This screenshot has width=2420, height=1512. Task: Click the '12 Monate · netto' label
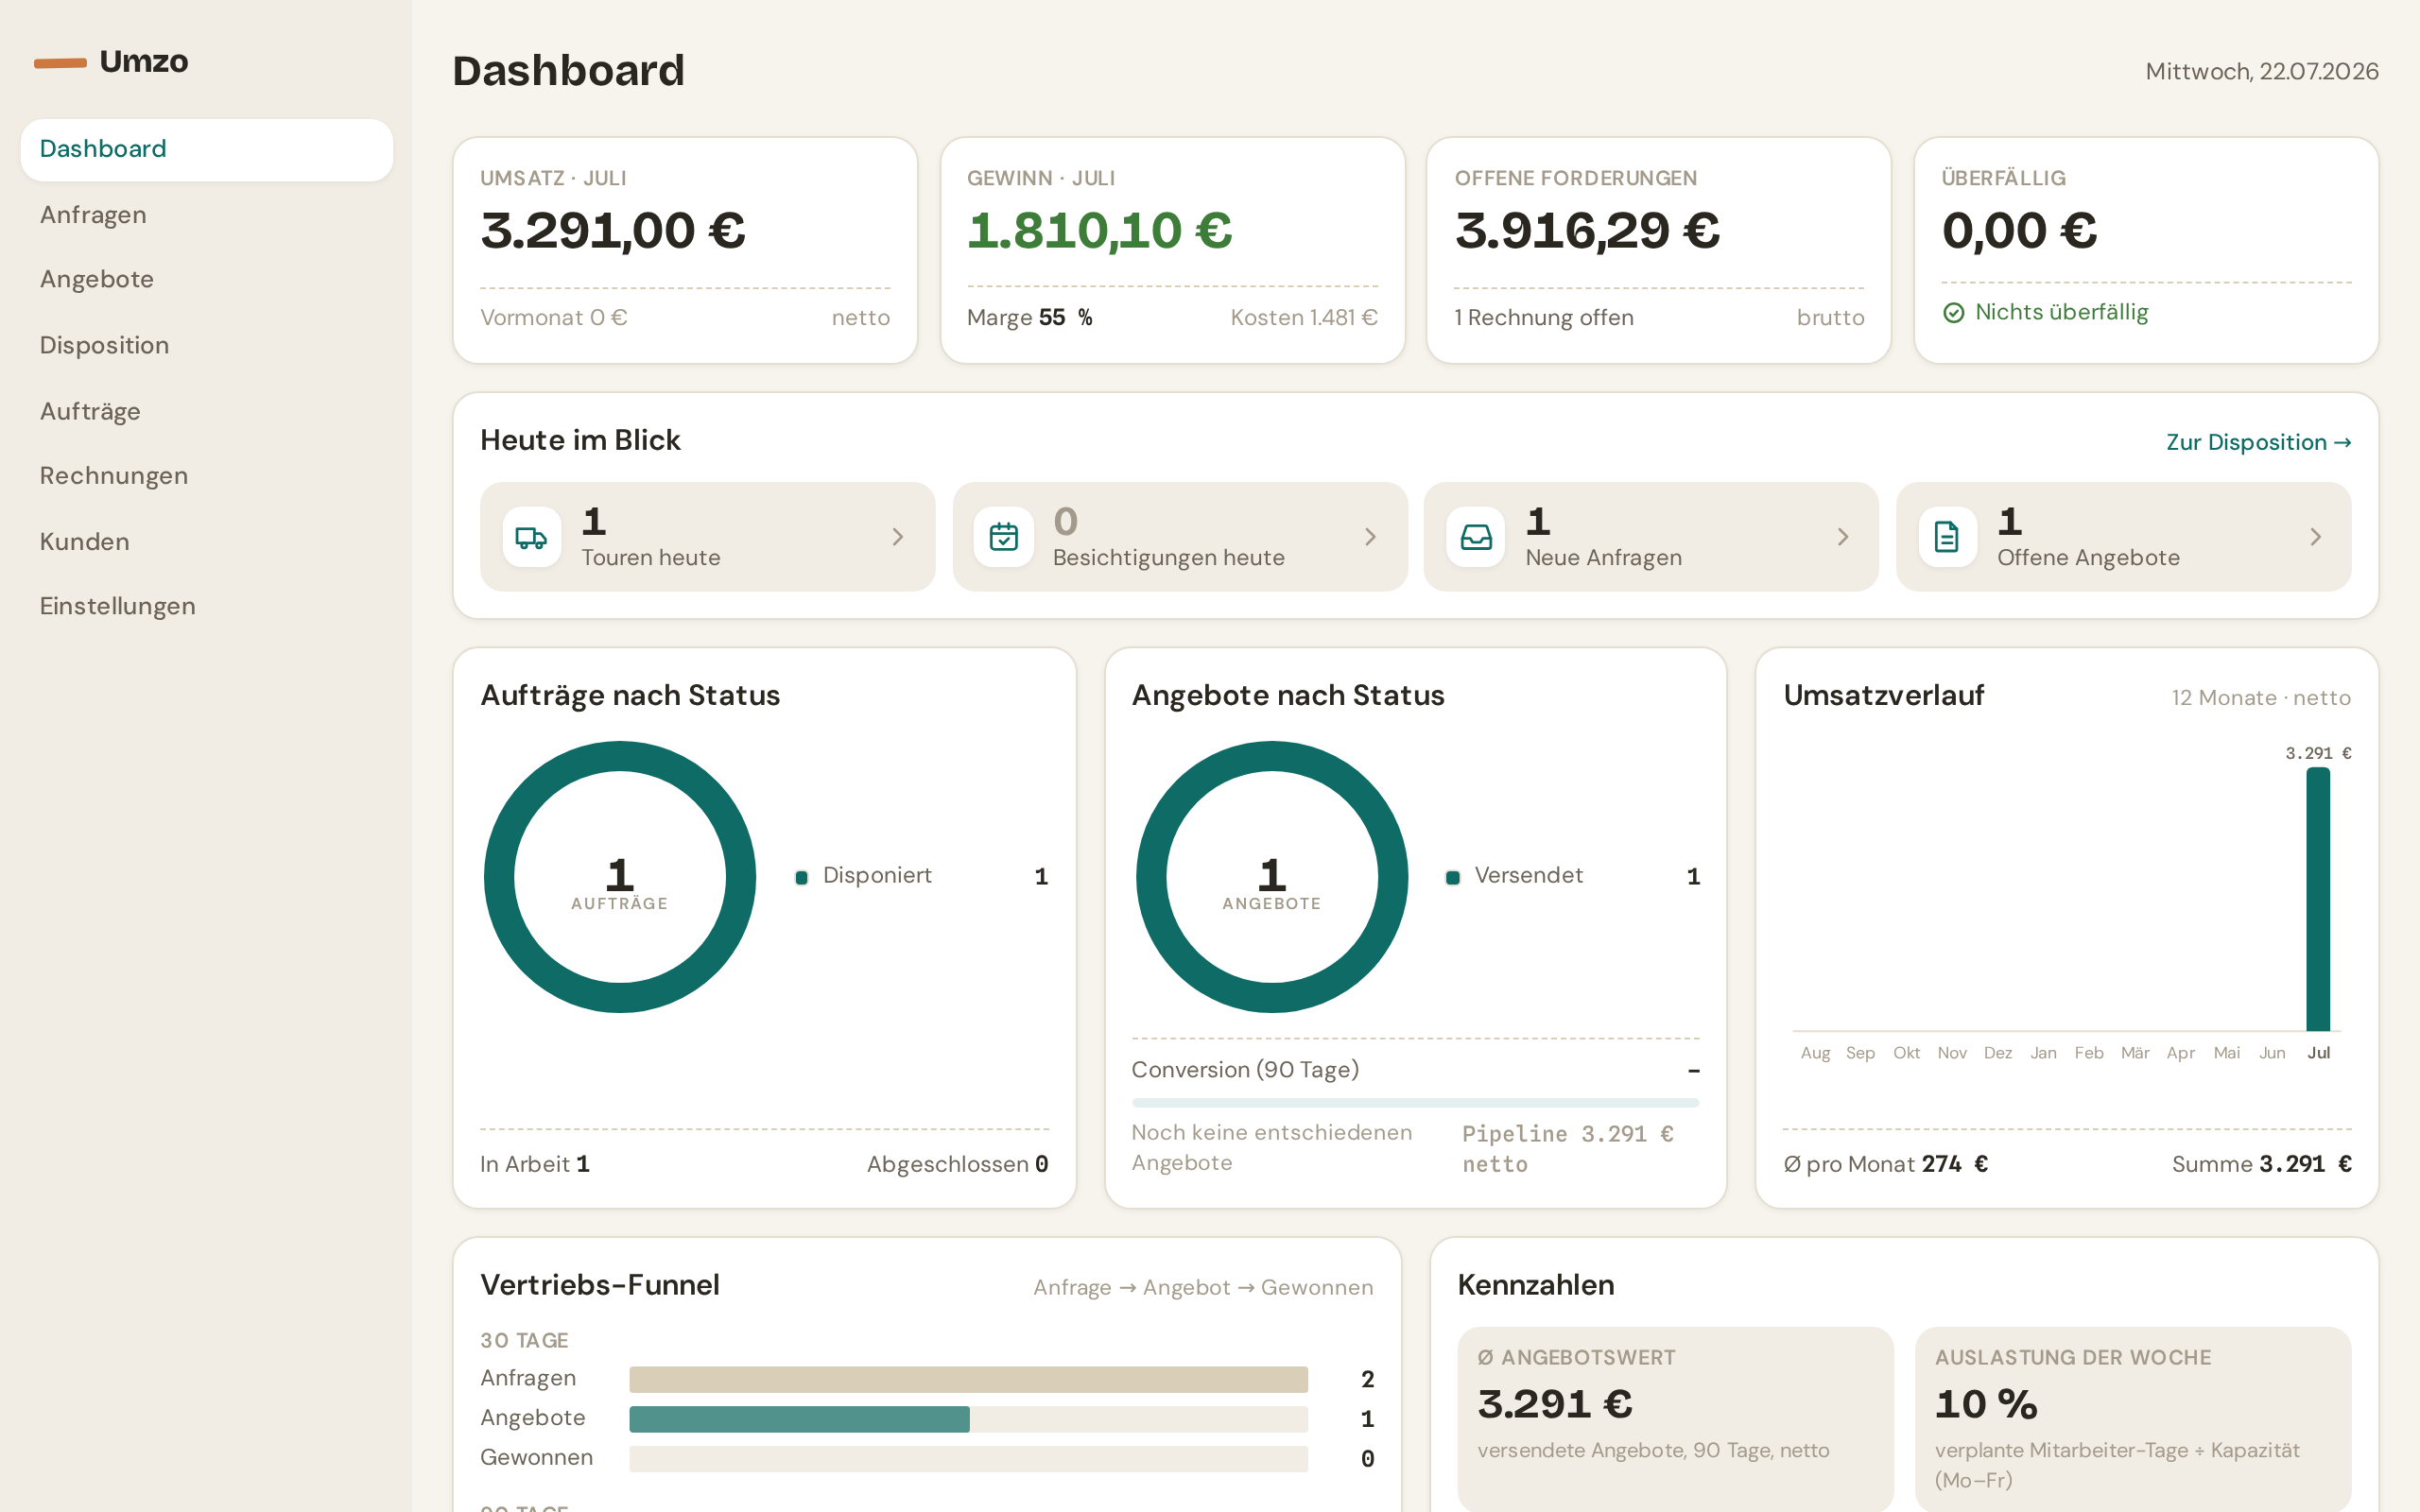coord(2261,698)
